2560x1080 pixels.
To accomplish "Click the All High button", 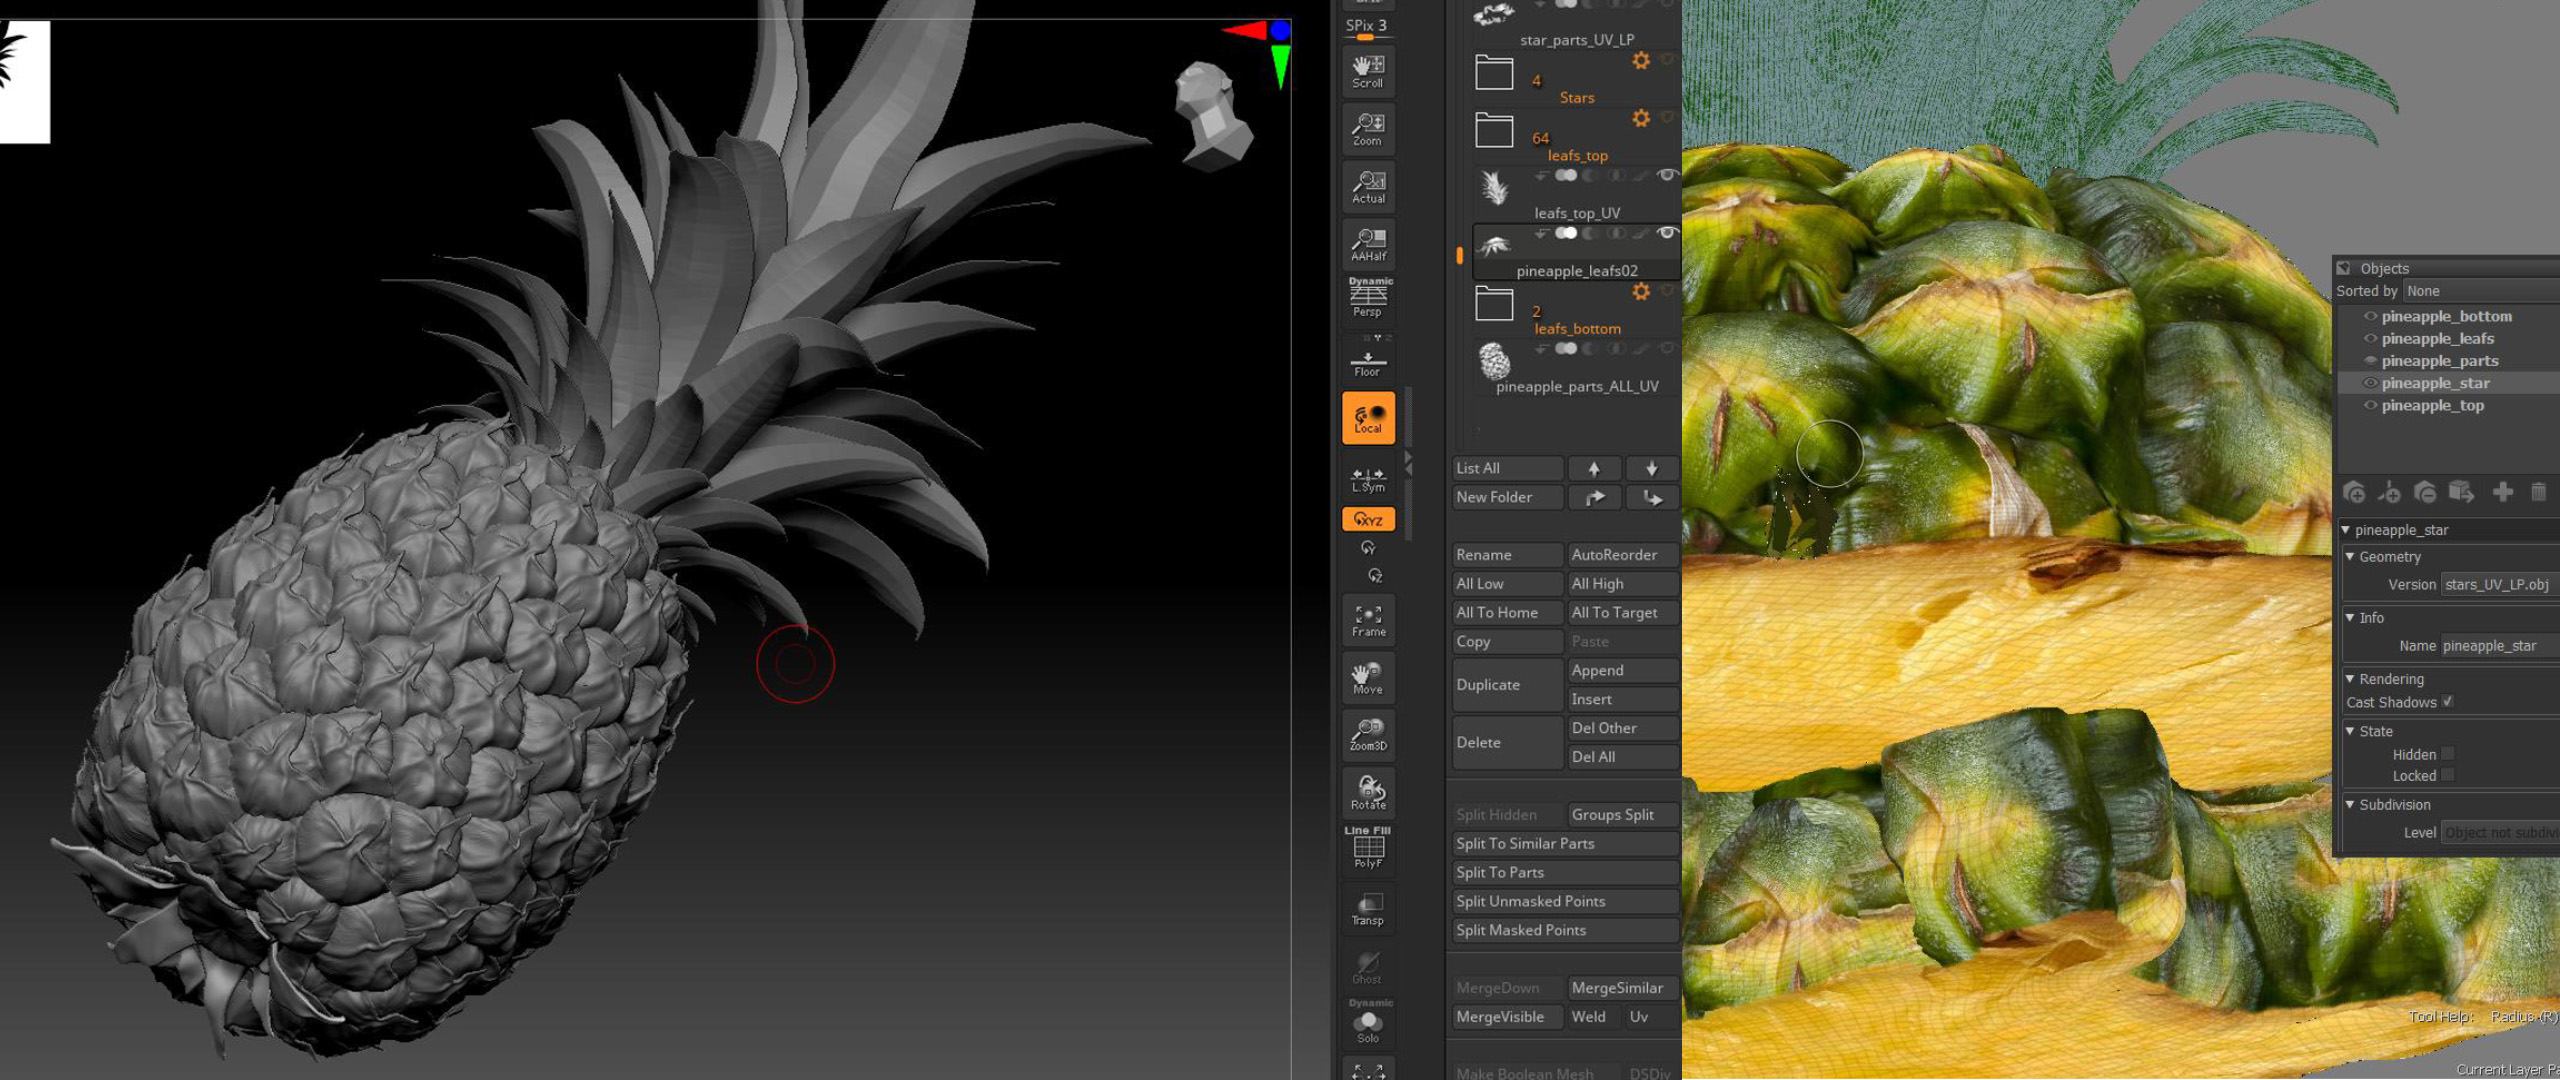I will point(1623,584).
